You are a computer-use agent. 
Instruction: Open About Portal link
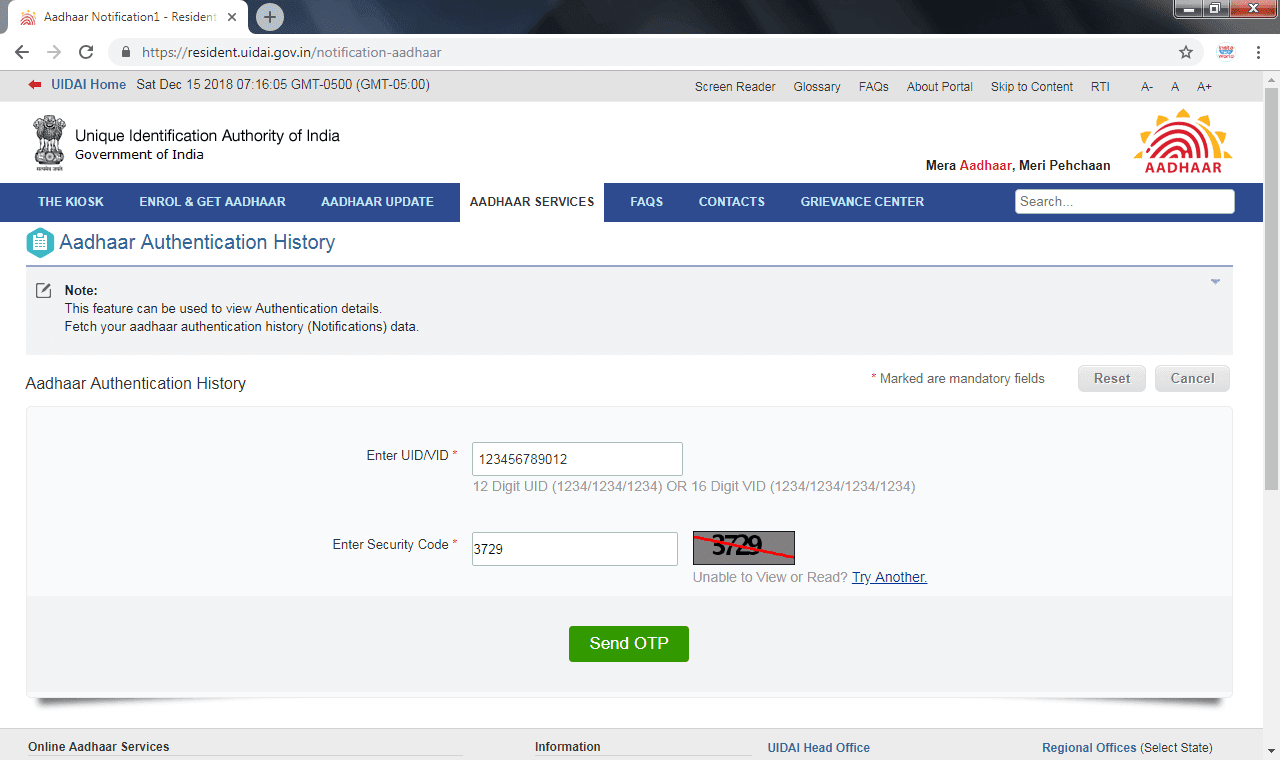tap(940, 87)
